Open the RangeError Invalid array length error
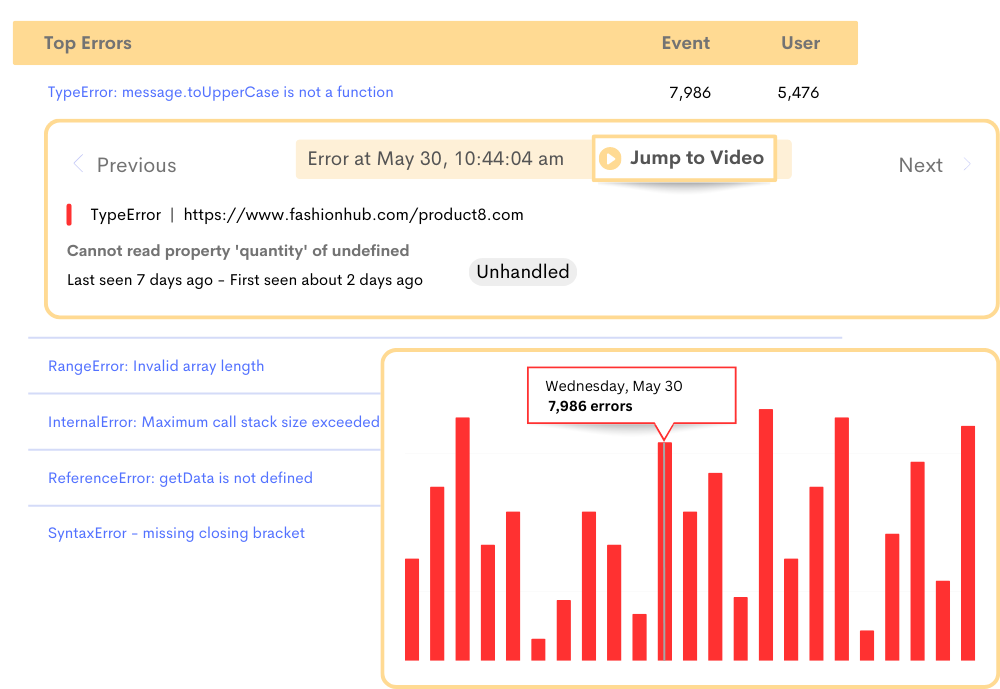The height and width of the screenshot is (689, 1000). [155, 366]
